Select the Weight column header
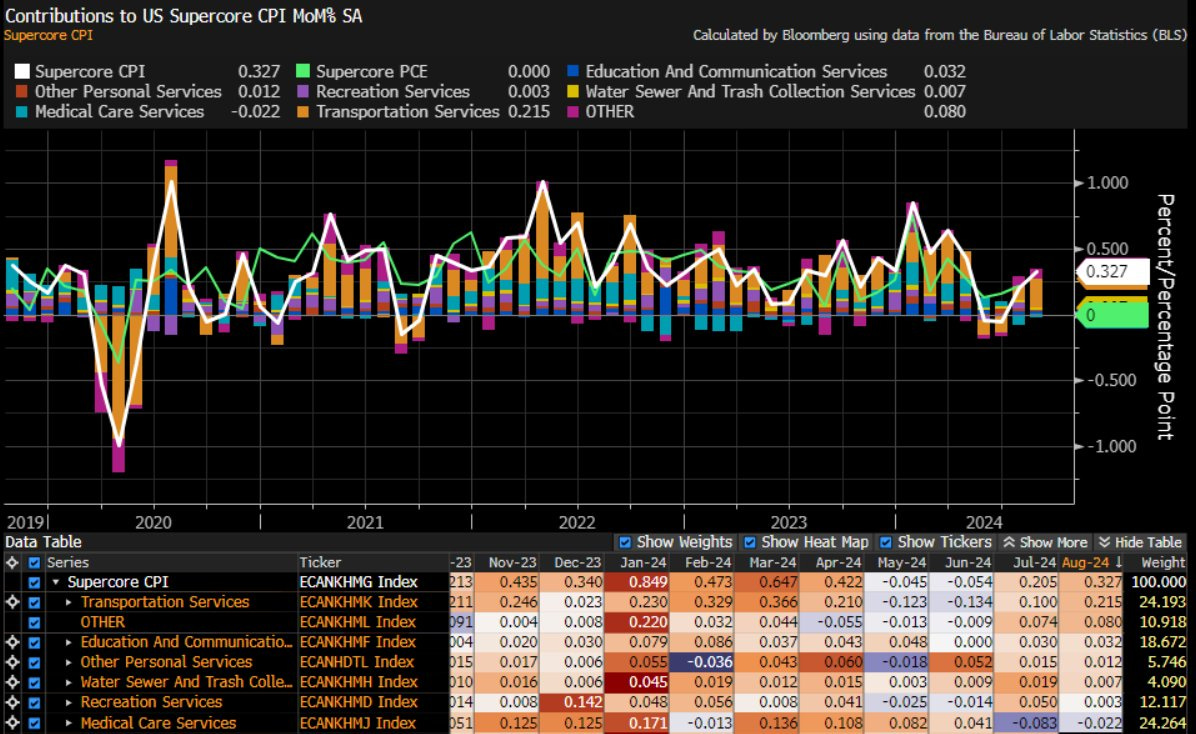Image resolution: width=1196 pixels, height=734 pixels. click(1162, 562)
